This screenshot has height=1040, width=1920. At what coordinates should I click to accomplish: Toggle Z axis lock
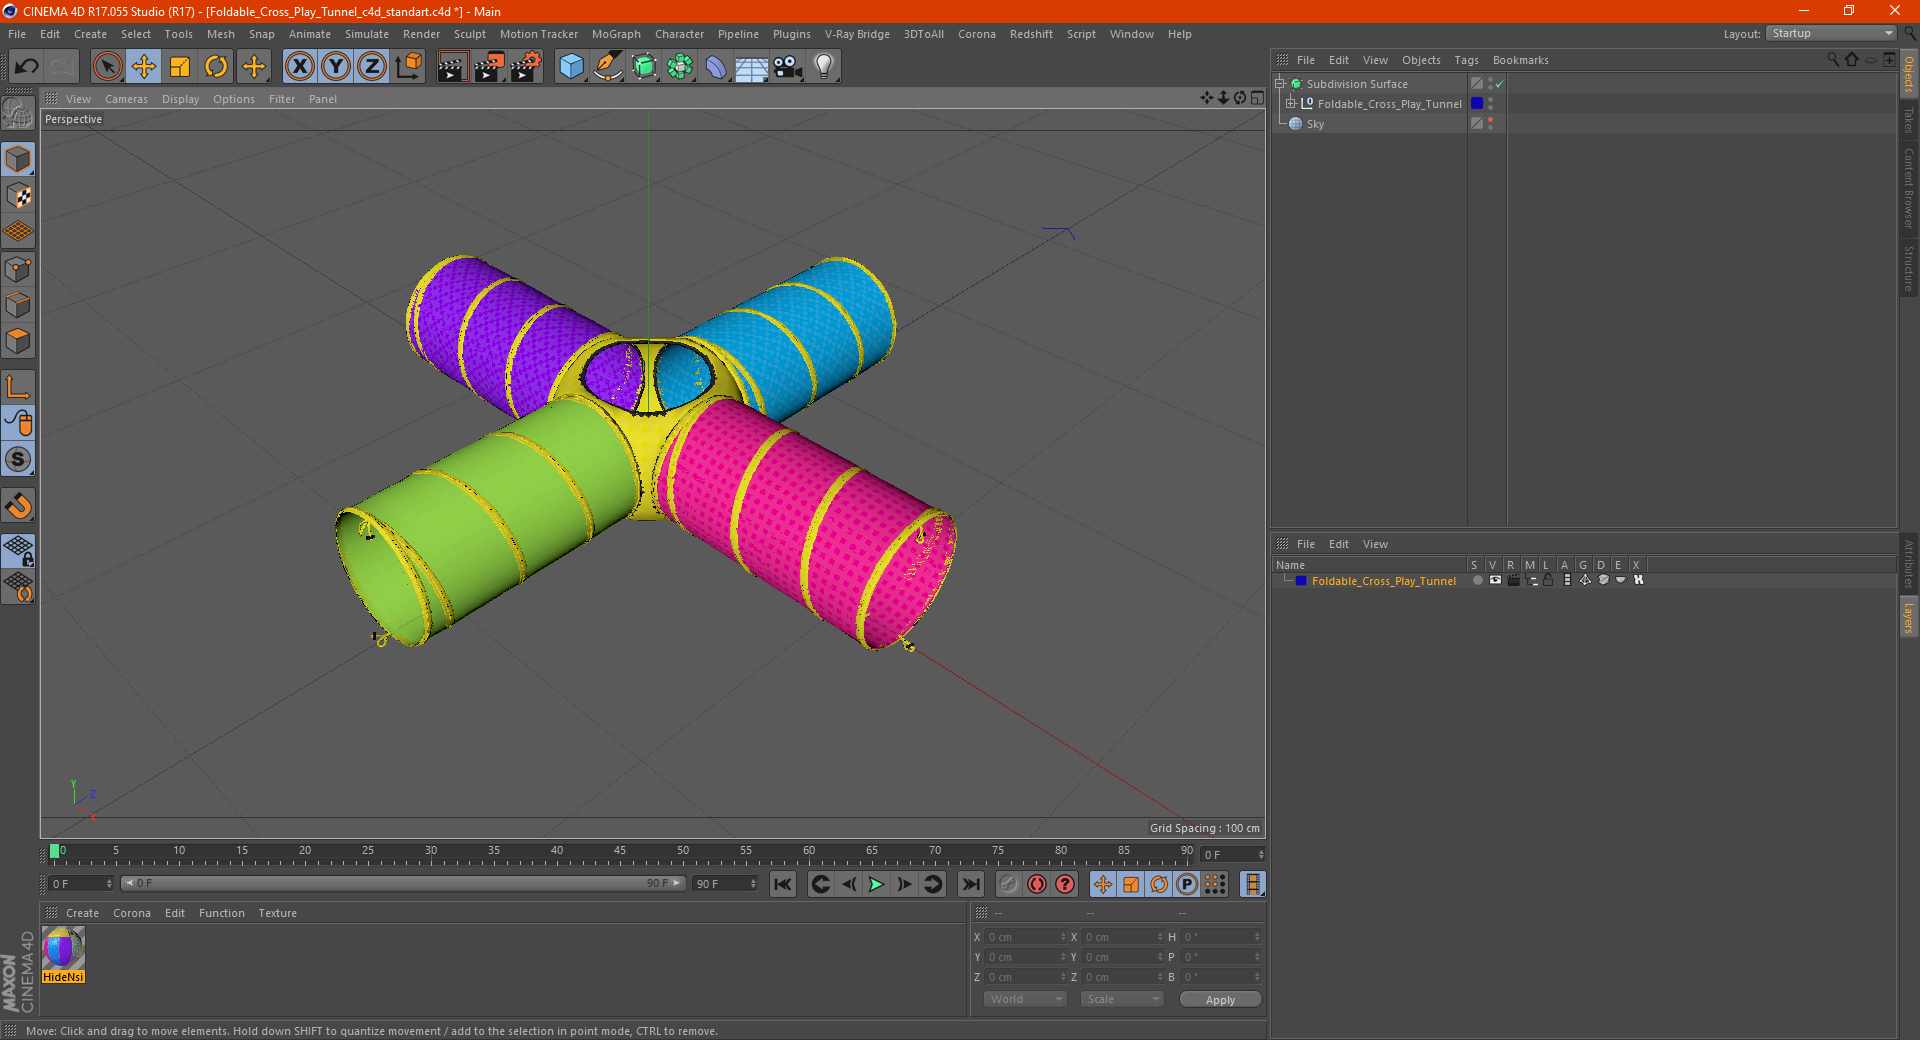pos(372,67)
